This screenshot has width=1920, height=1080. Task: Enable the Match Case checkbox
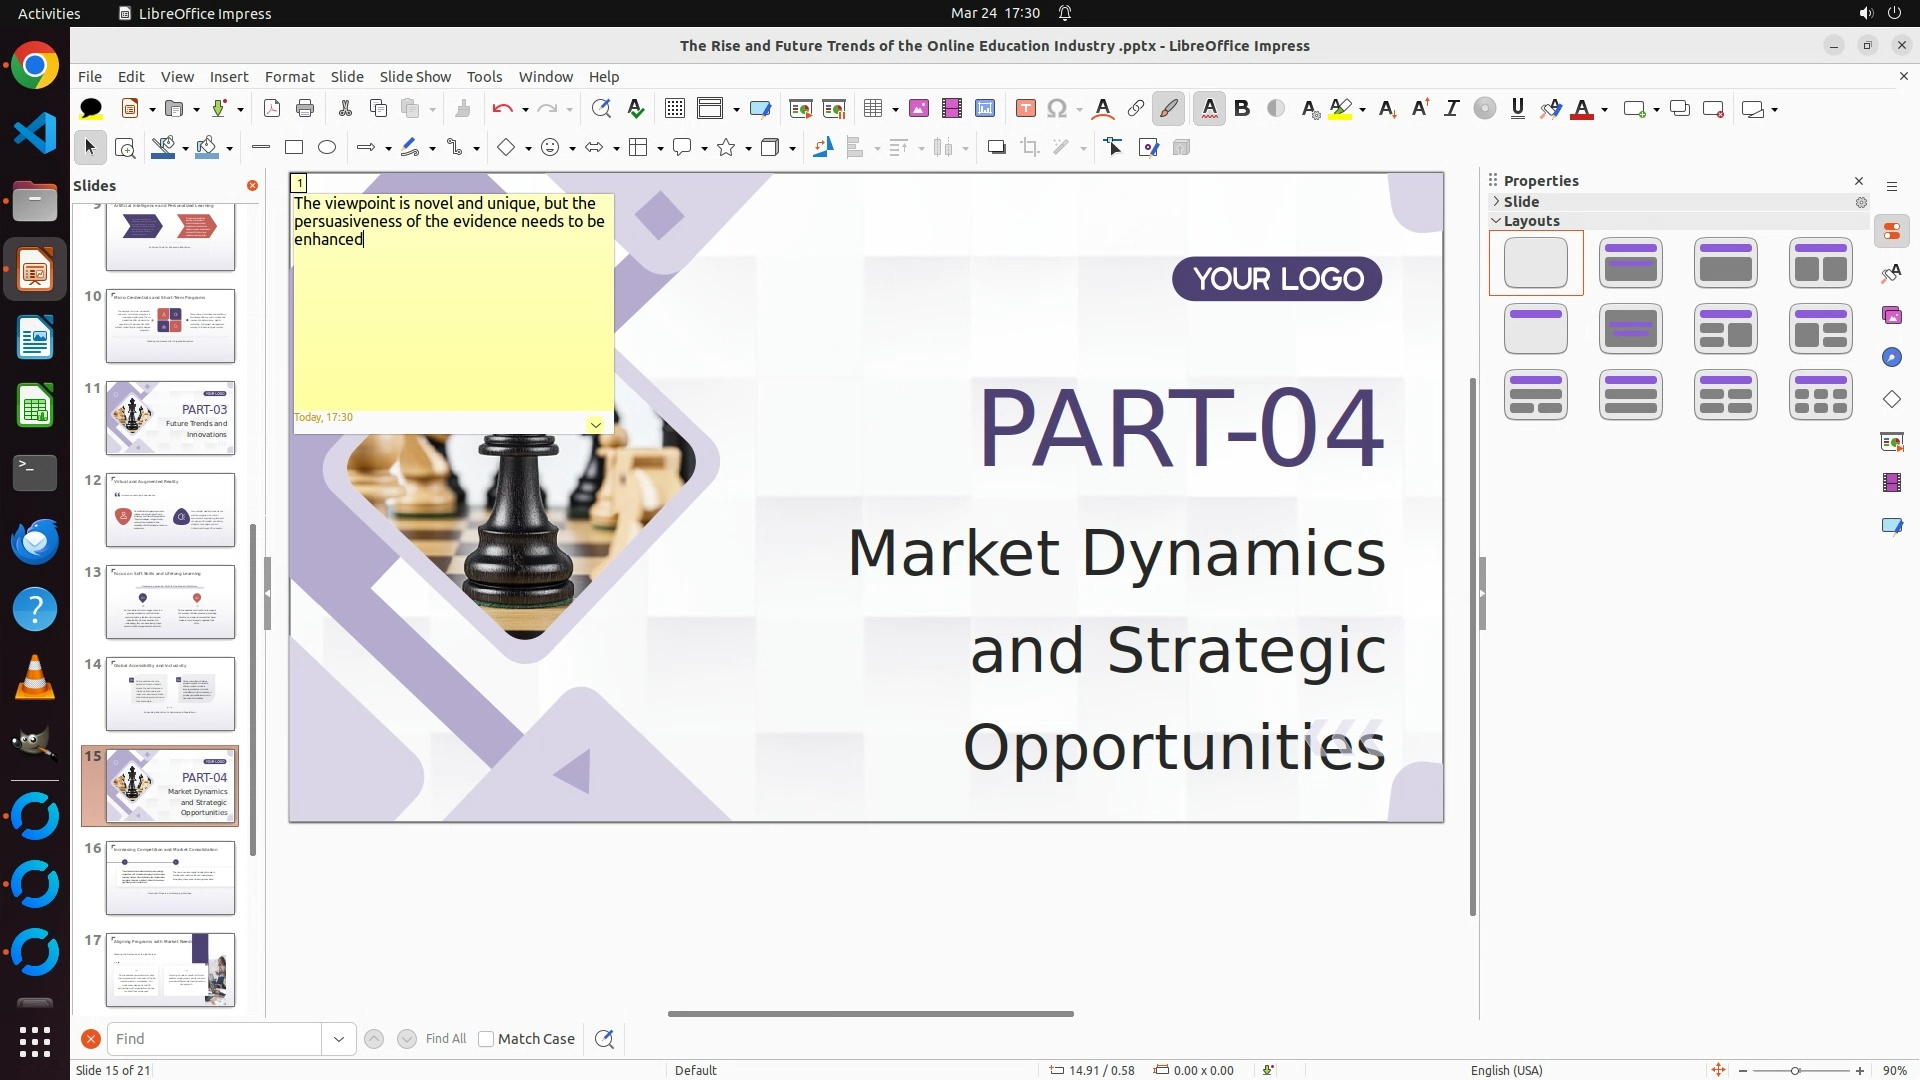[x=486, y=1039]
